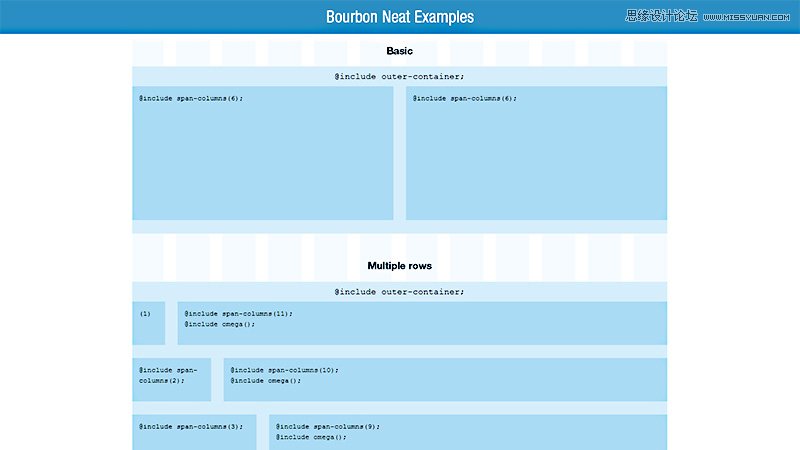The height and width of the screenshot is (450, 800).
Task: Click the span-columns(9) code line
Action: click(328, 426)
